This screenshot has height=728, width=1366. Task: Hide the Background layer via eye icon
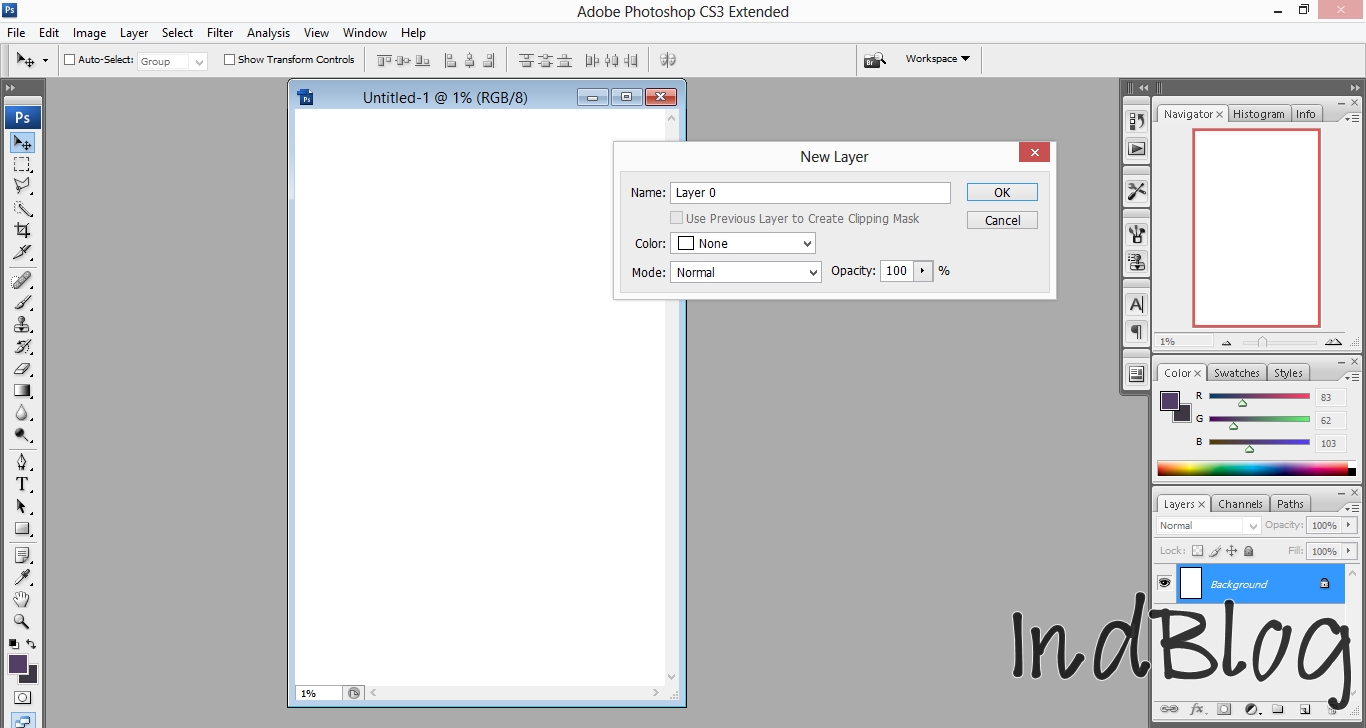pos(1165,584)
